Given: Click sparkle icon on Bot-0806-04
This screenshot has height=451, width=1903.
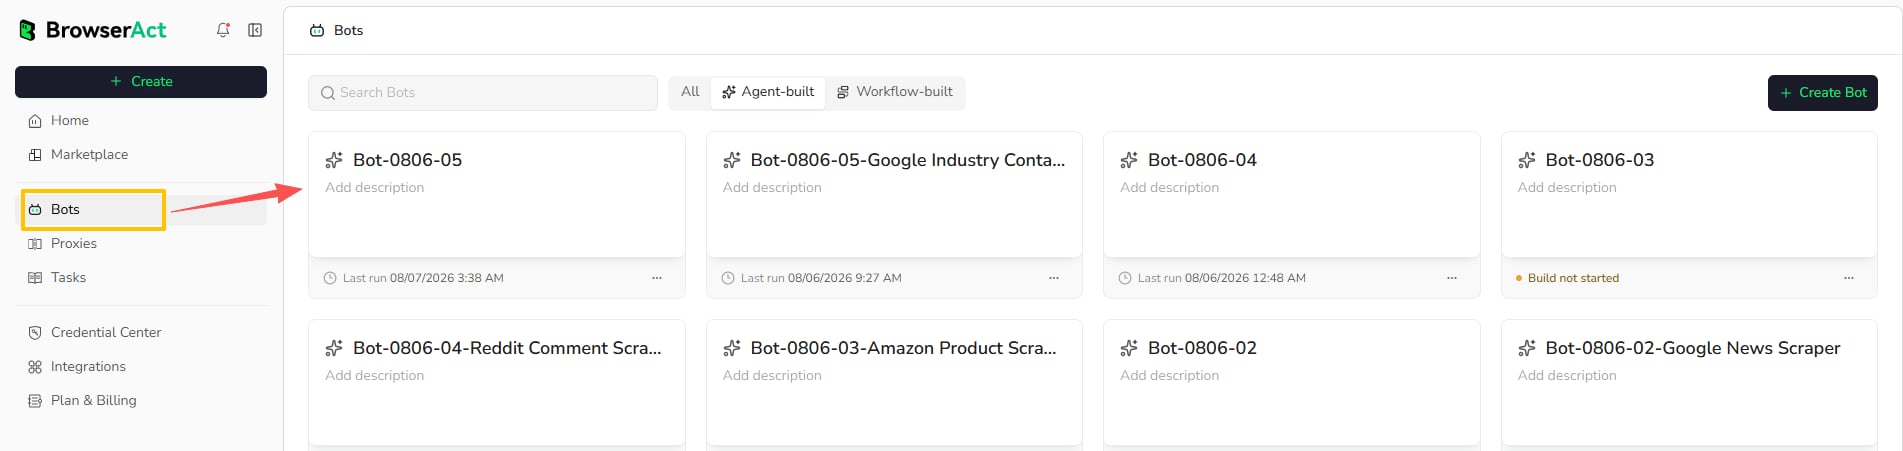Looking at the screenshot, I should coord(1129,160).
